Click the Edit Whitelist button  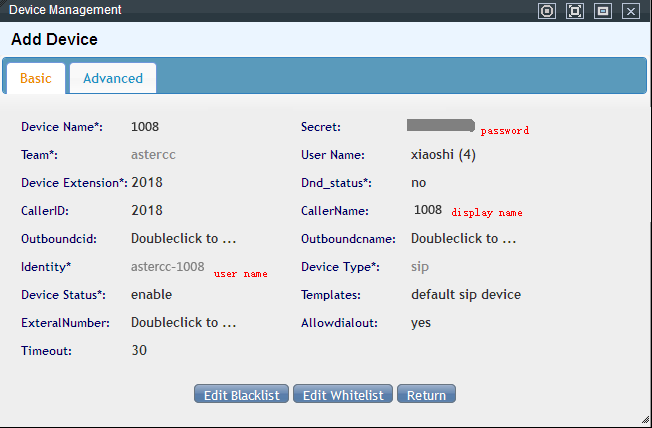(343, 395)
